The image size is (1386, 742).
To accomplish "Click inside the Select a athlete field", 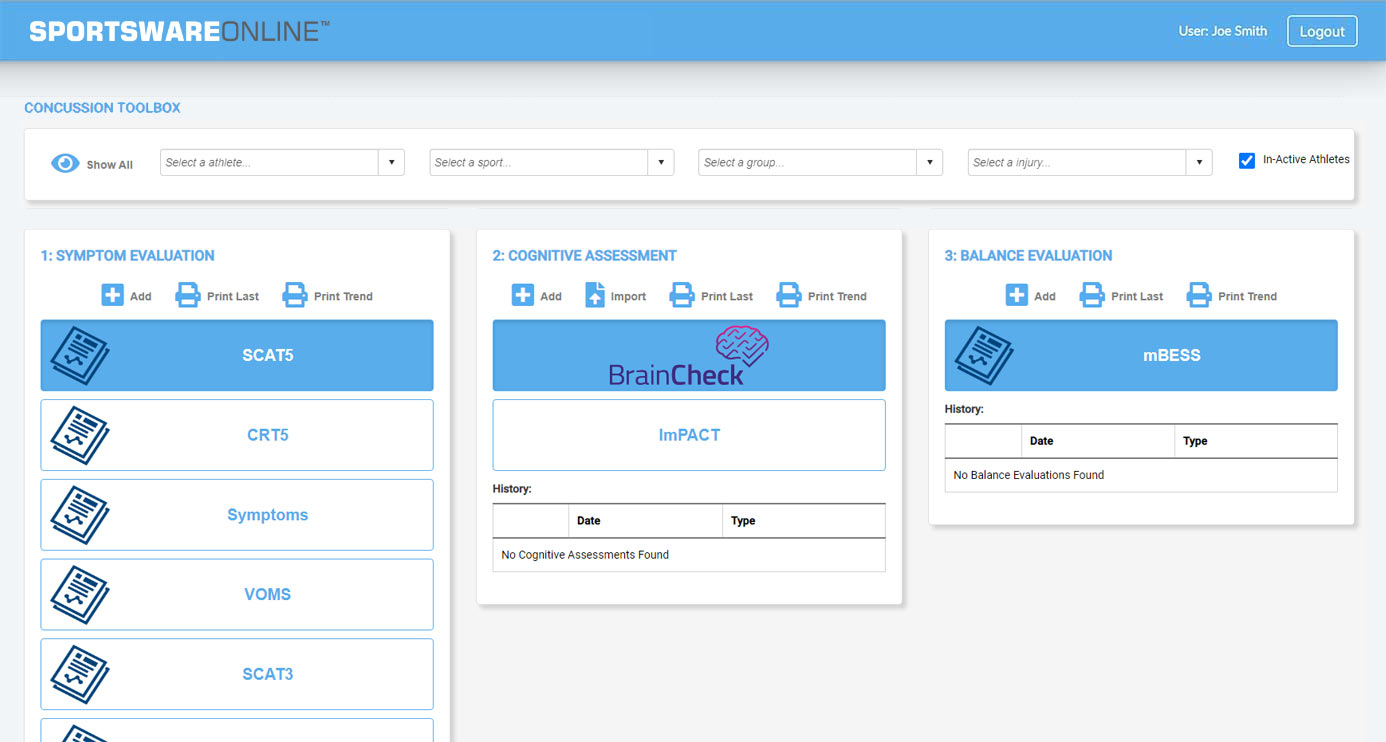I will (270, 163).
